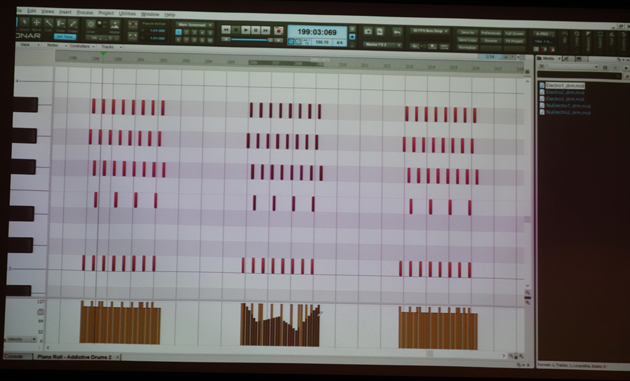Viewport: 630px width, 381px height.
Task: Jump to end with fast-forward button
Action: coord(265,30)
